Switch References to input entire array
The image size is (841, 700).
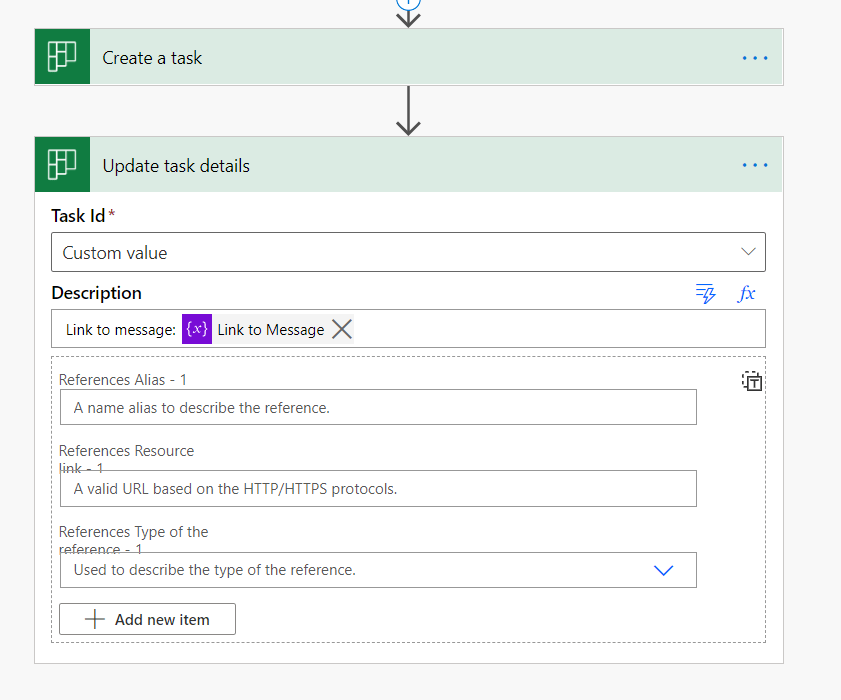click(752, 381)
